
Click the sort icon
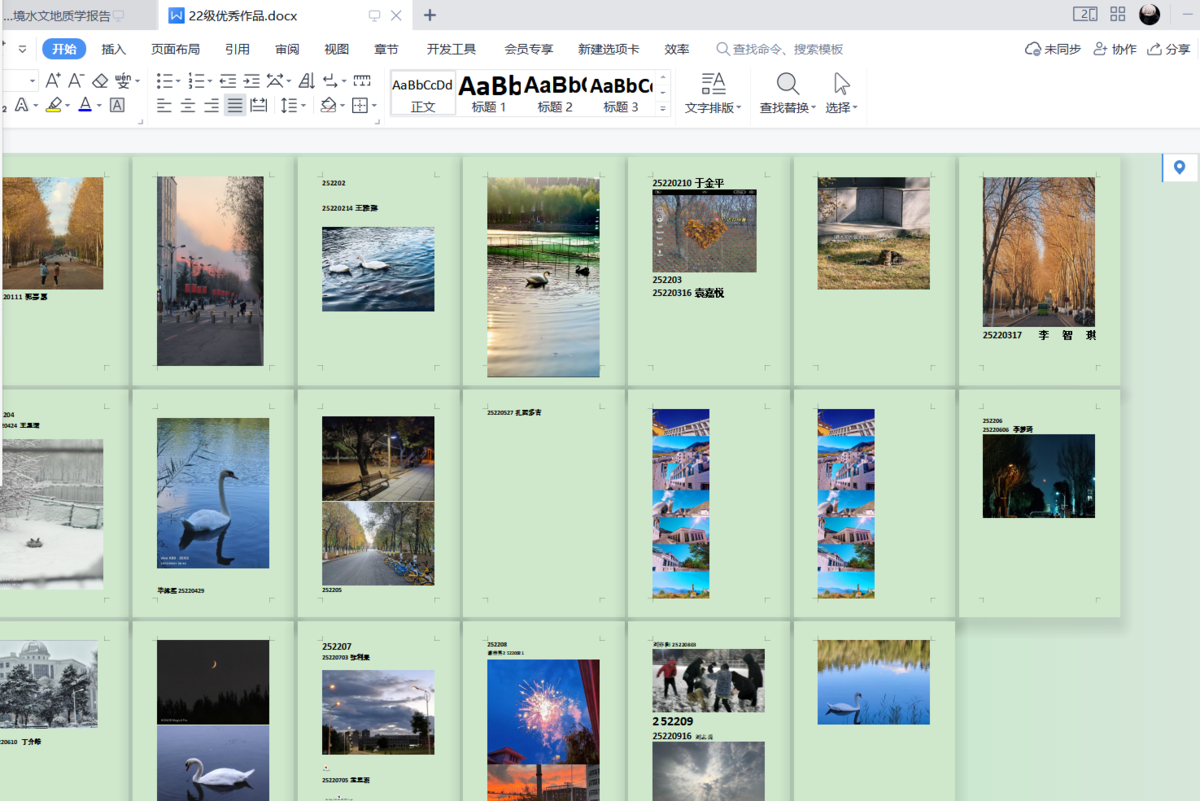coord(307,81)
